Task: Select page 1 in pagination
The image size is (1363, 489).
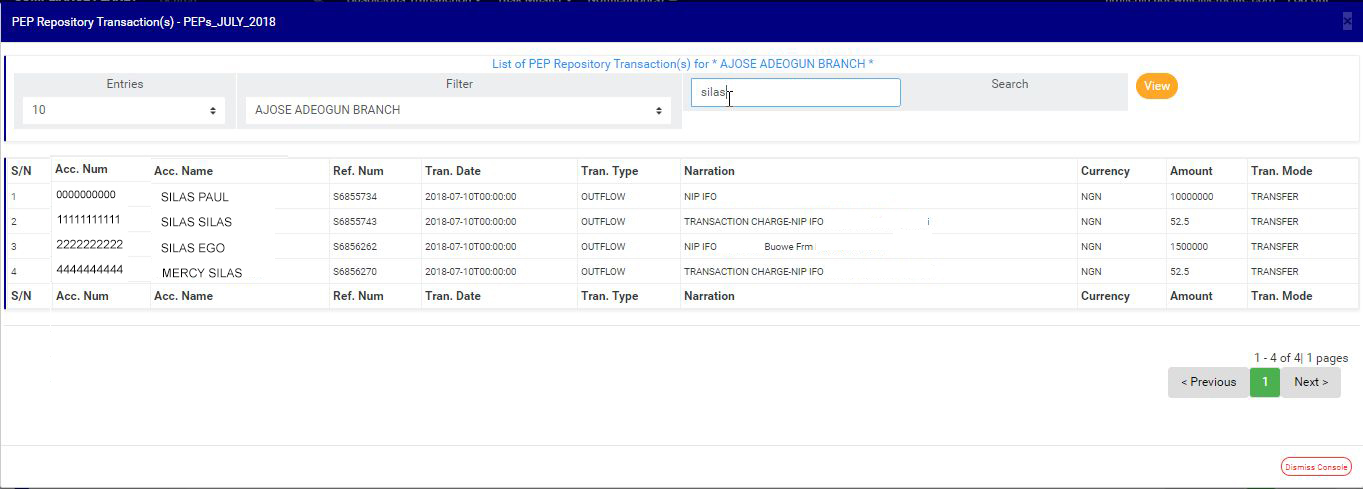Action: click(x=1264, y=382)
